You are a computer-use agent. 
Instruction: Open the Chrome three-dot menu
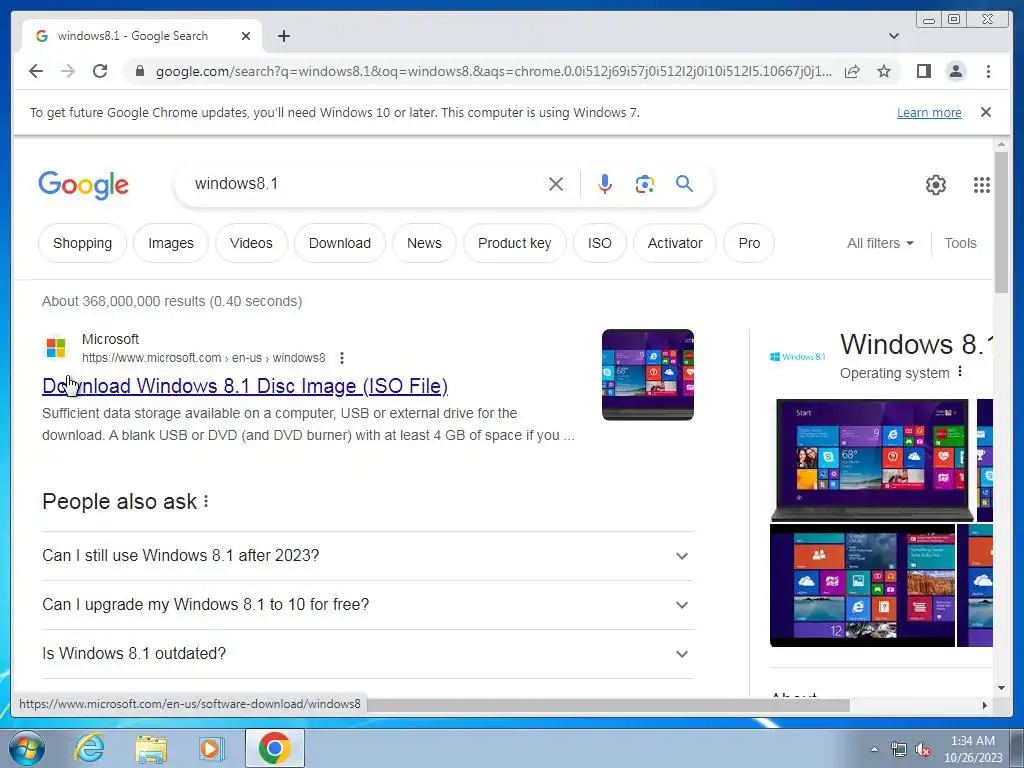click(988, 71)
